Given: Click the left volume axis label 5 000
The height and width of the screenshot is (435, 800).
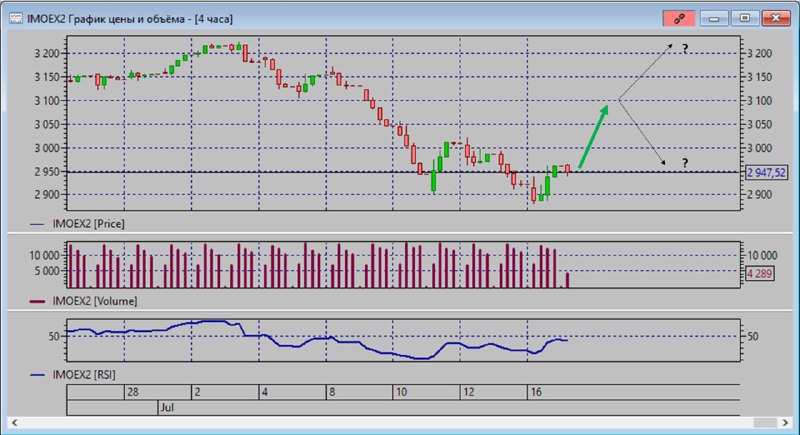Looking at the screenshot, I should tap(48, 271).
